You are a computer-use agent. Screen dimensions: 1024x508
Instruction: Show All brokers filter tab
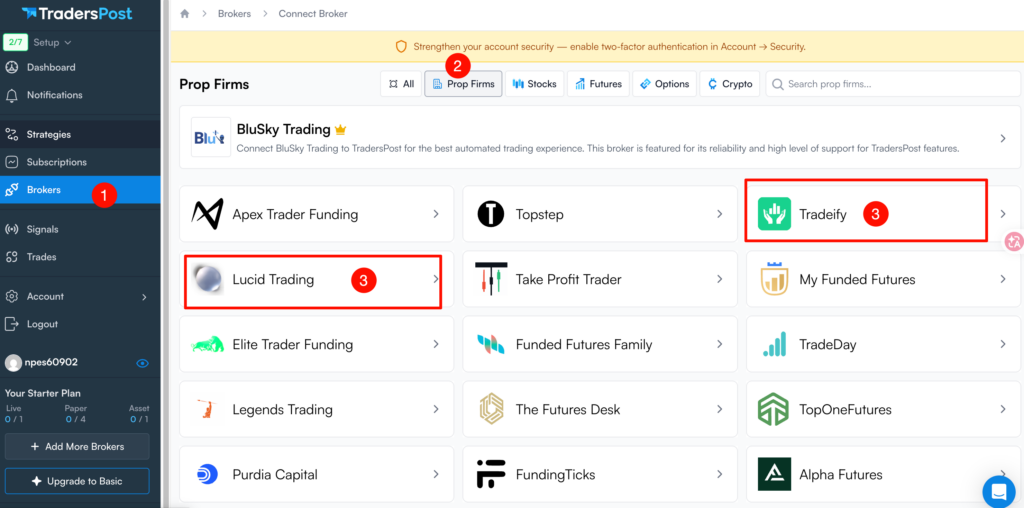click(x=399, y=84)
